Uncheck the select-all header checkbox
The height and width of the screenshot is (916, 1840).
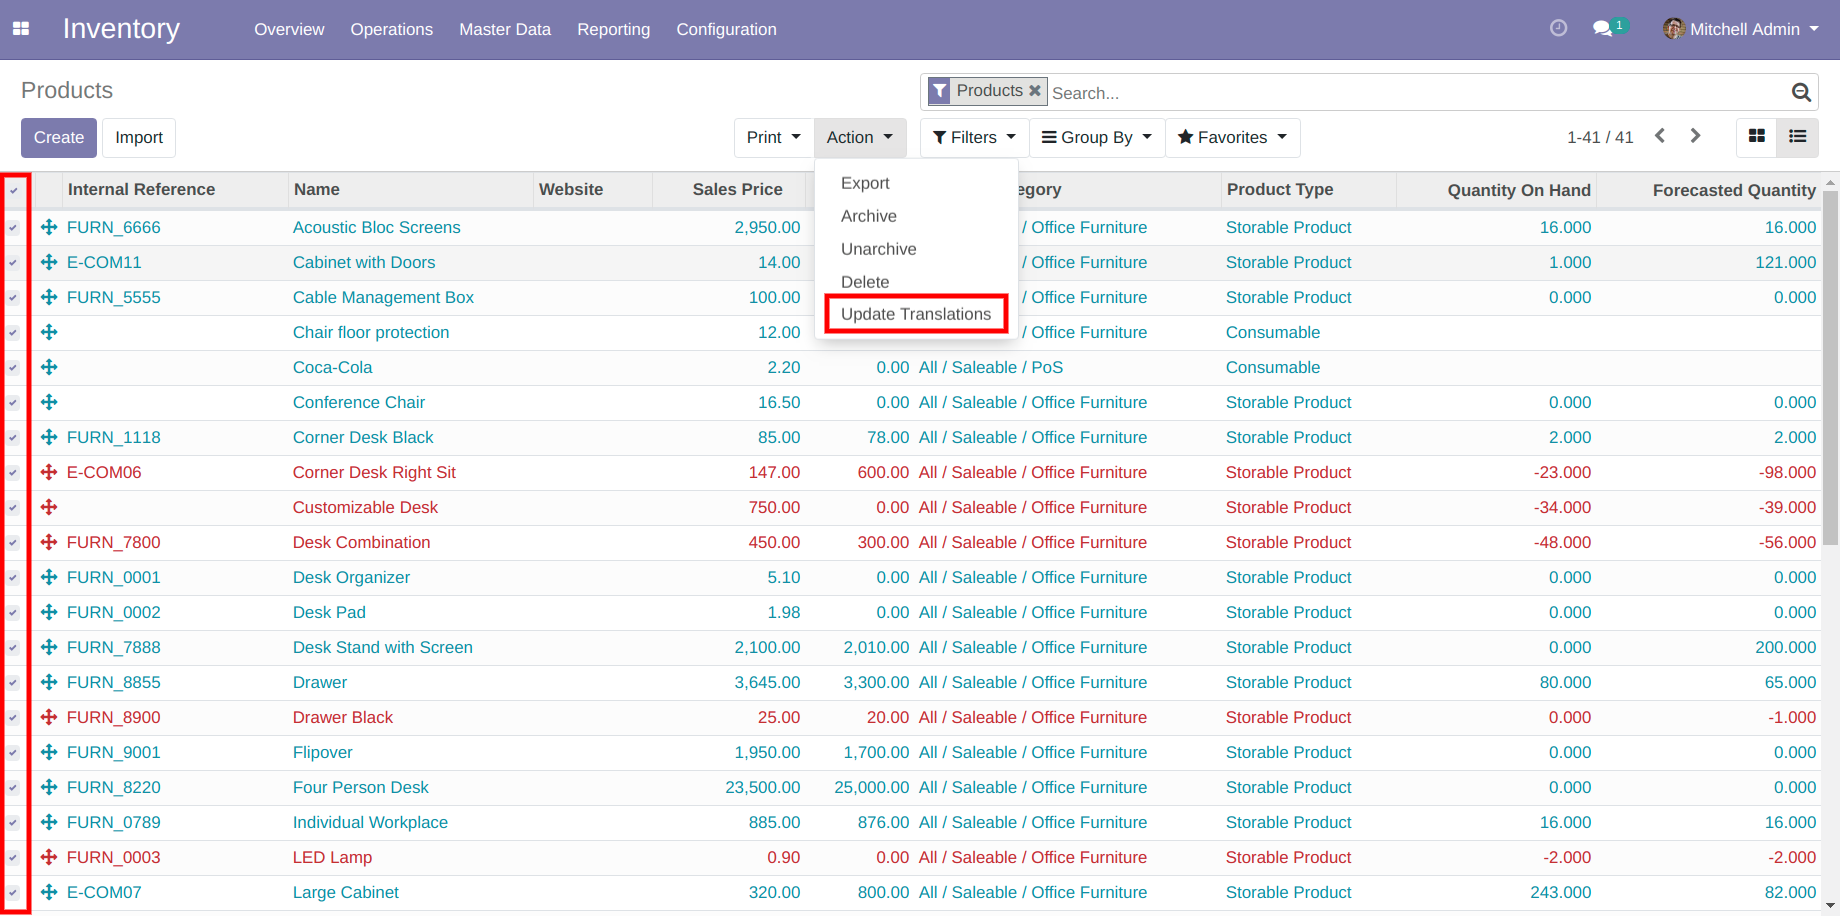tap(14, 190)
